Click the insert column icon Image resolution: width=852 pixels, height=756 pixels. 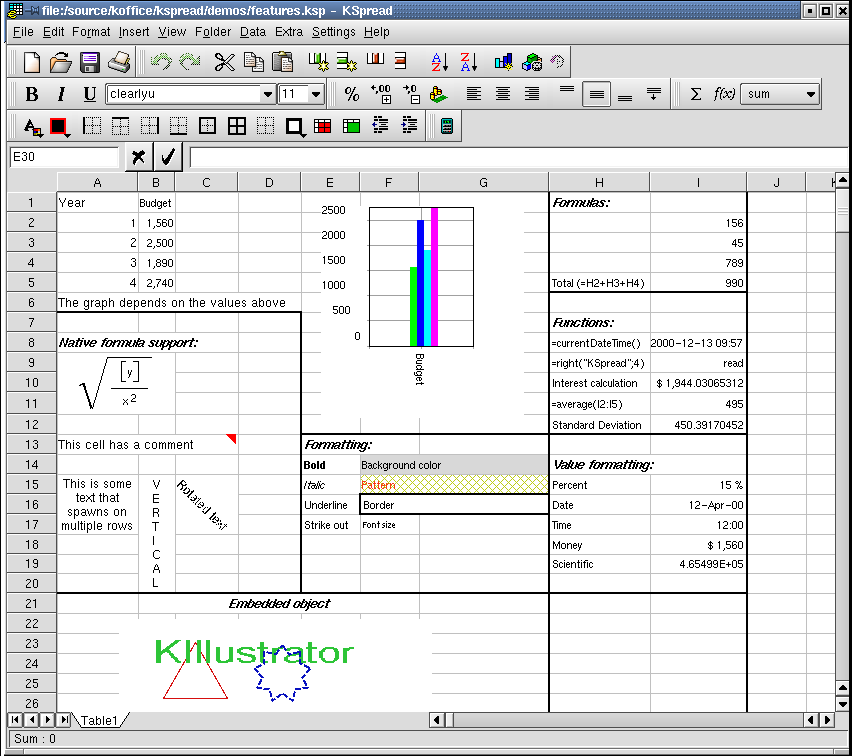tap(318, 61)
